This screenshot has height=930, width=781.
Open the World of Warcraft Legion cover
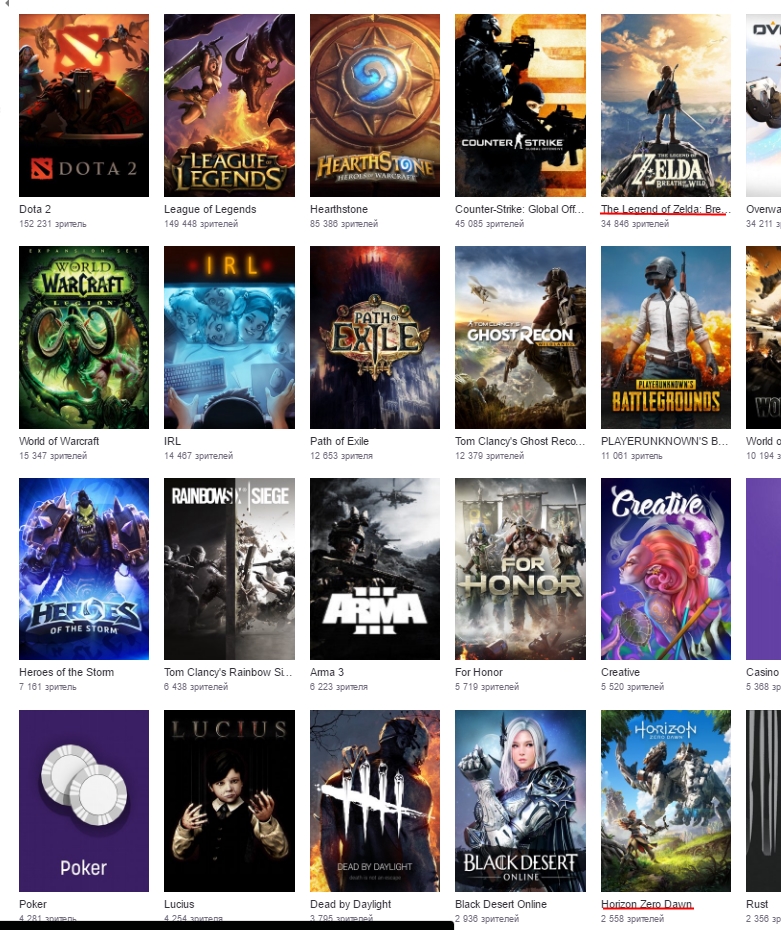[x=84, y=337]
